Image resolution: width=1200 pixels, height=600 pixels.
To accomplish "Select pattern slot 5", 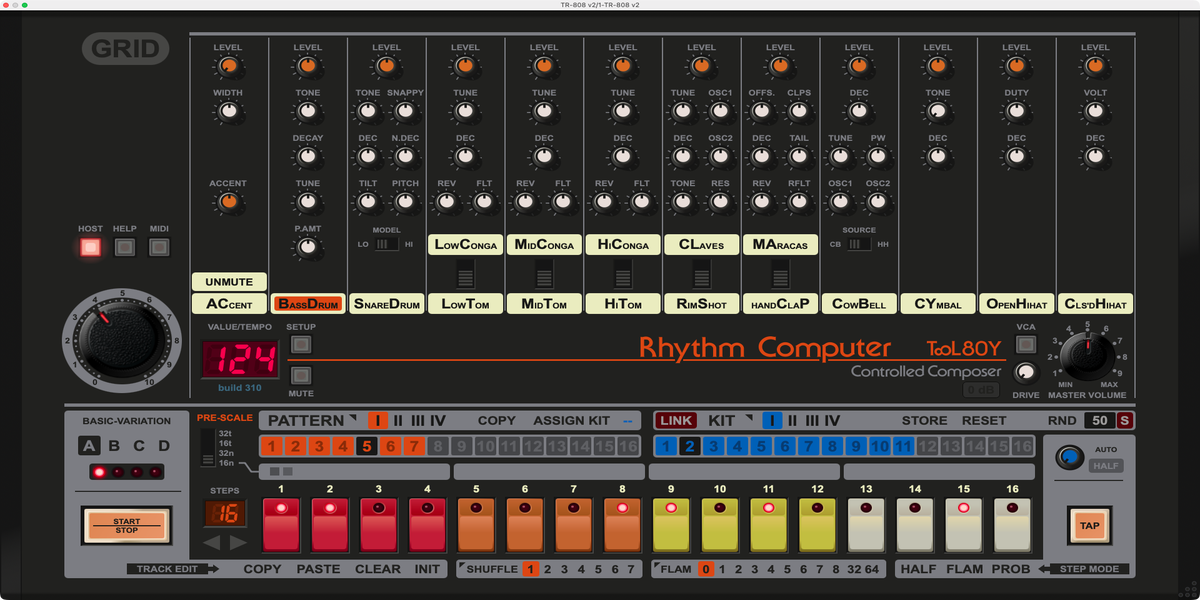I will click(367, 446).
